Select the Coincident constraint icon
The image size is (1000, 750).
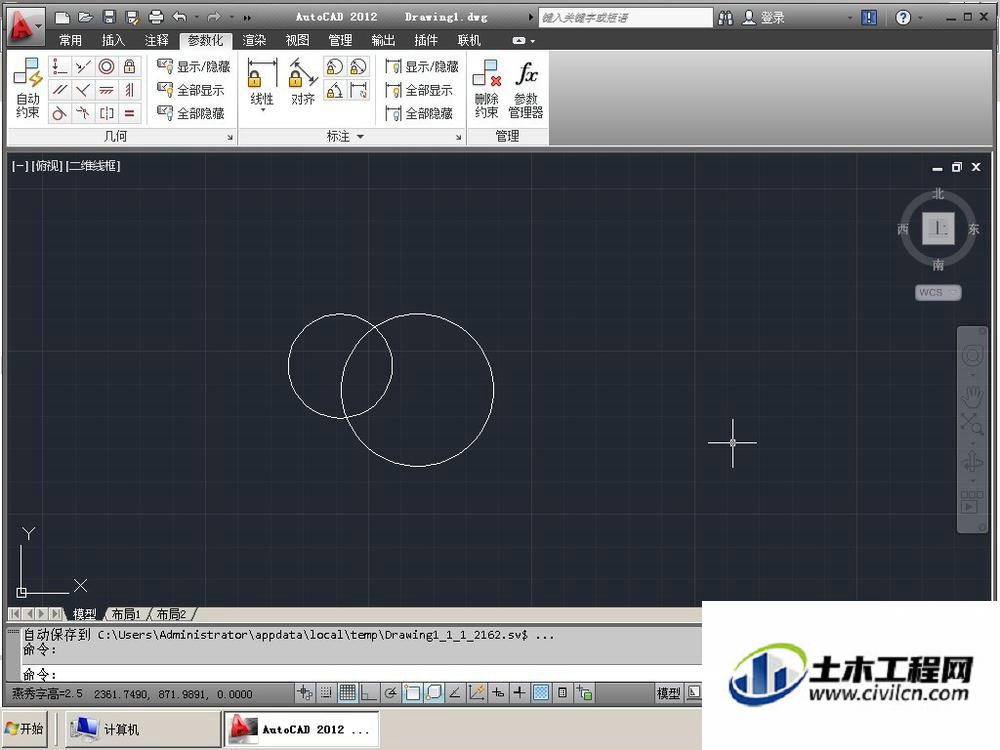(59, 66)
